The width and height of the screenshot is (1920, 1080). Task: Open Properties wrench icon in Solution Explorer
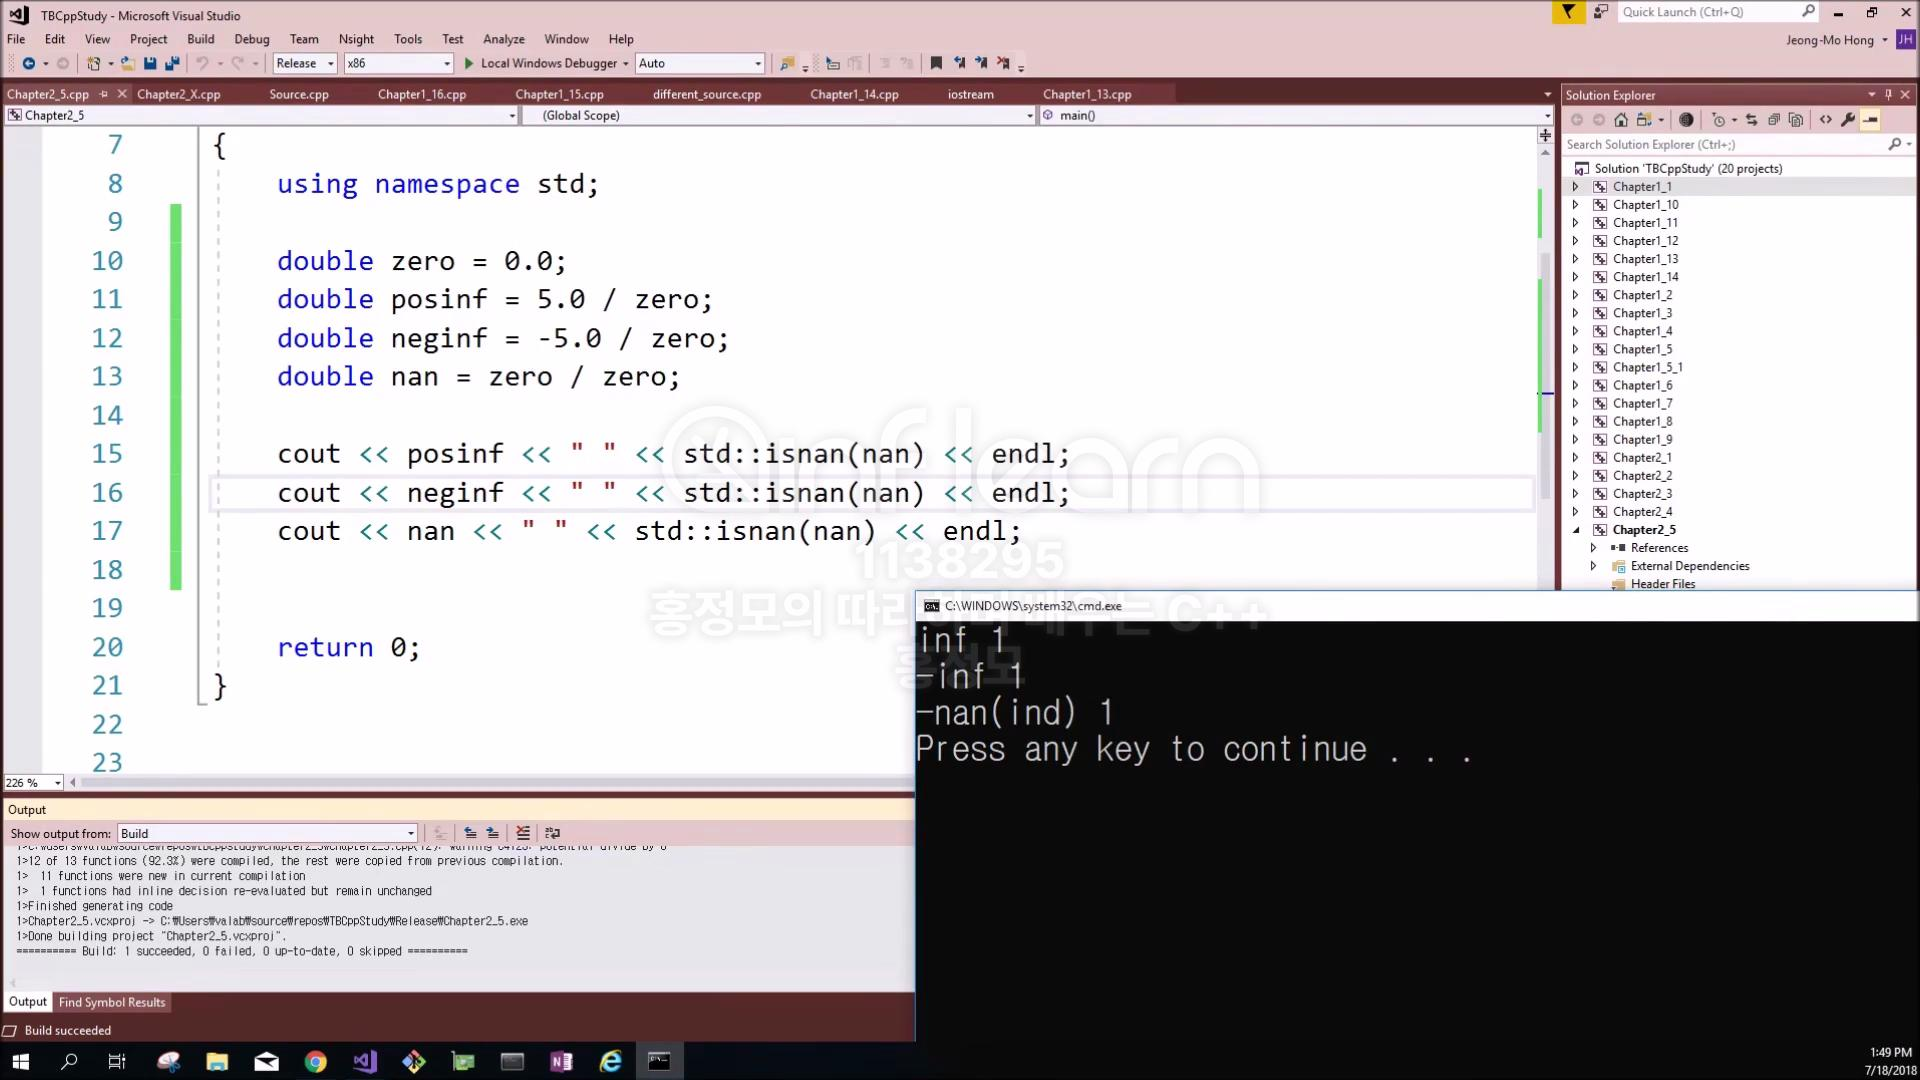[1847, 120]
